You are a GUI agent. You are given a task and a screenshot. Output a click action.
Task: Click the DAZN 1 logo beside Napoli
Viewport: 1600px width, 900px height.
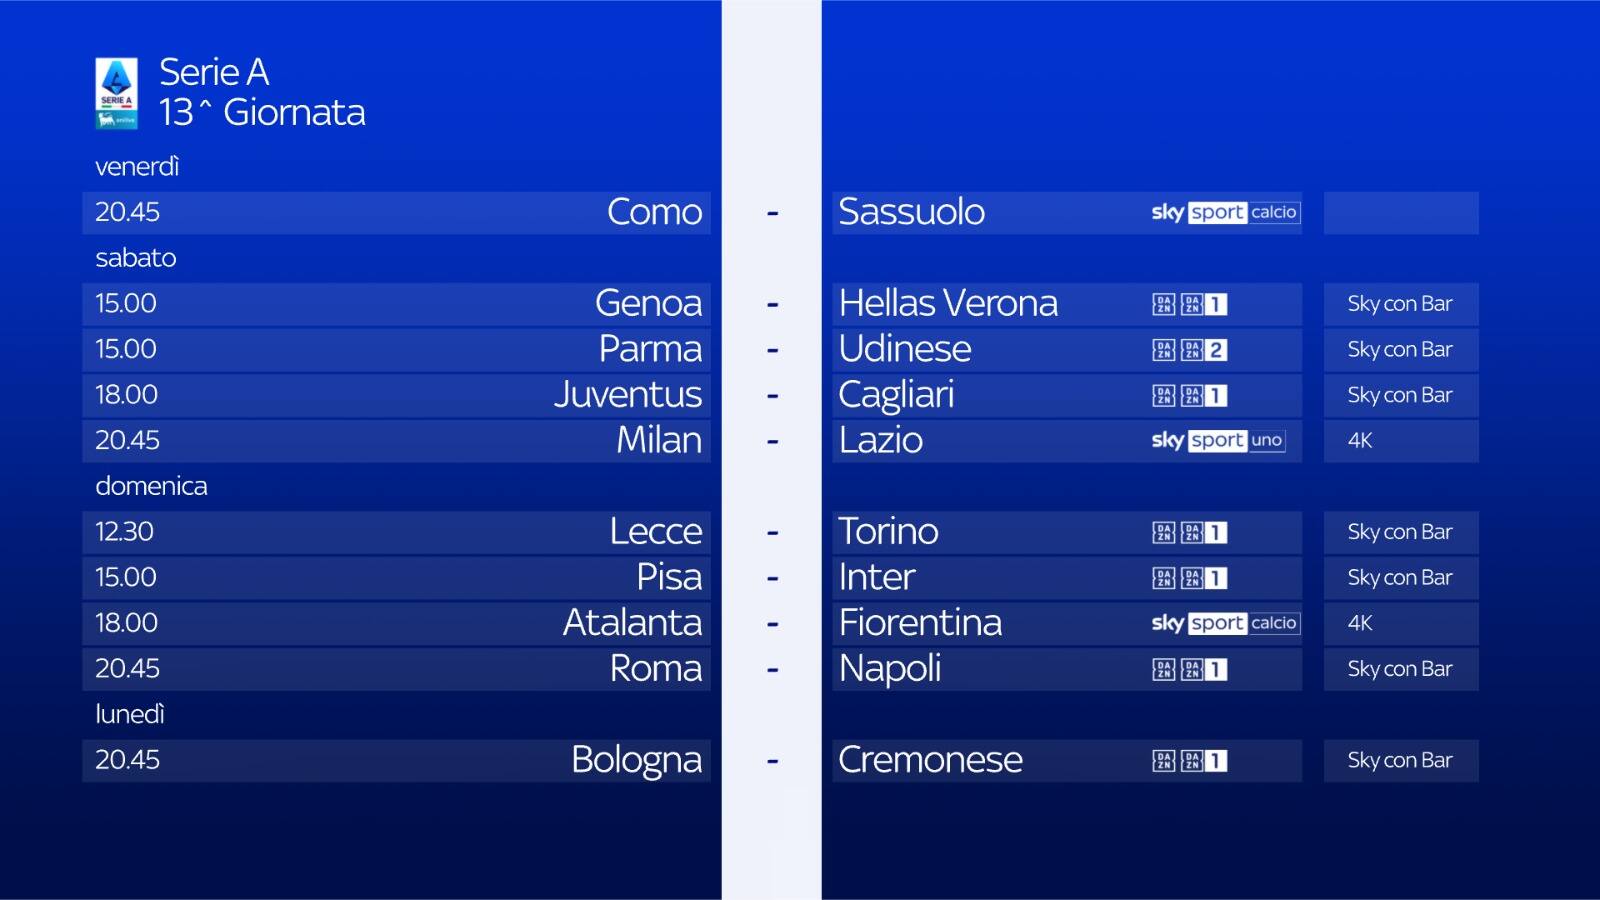[1190, 669]
